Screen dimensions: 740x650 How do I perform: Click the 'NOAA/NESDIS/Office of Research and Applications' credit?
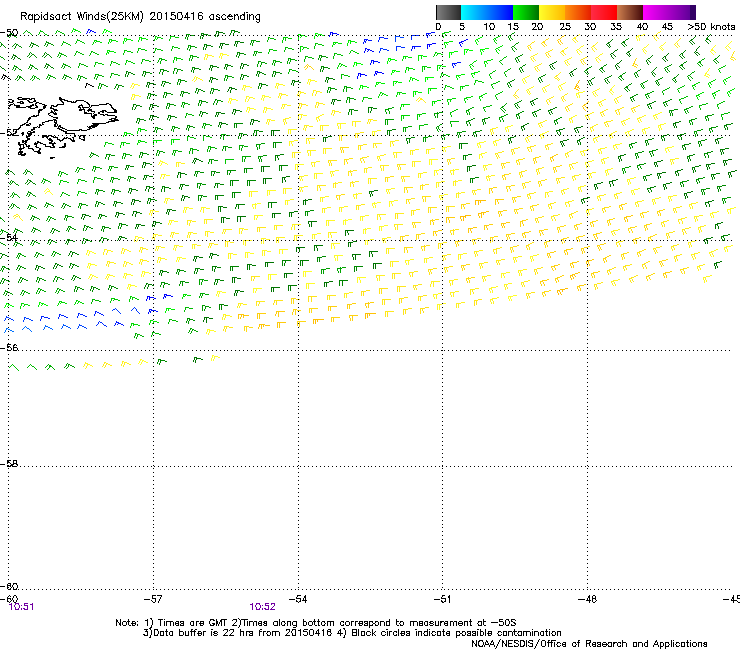pos(589,643)
